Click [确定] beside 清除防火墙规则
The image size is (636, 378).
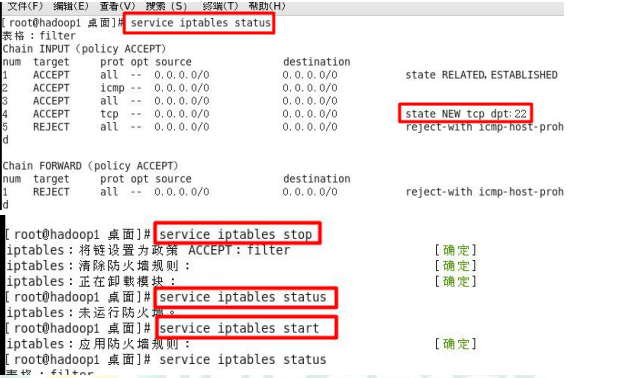(x=456, y=266)
